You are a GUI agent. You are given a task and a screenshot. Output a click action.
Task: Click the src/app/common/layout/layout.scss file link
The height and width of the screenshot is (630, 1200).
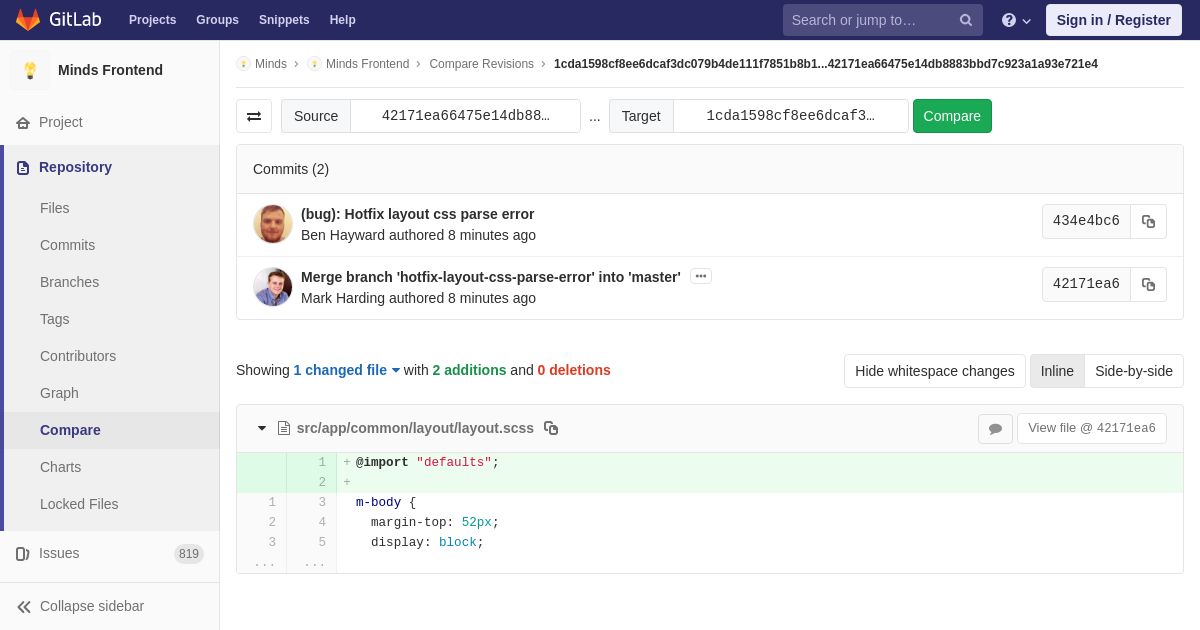pyautogui.click(x=415, y=428)
